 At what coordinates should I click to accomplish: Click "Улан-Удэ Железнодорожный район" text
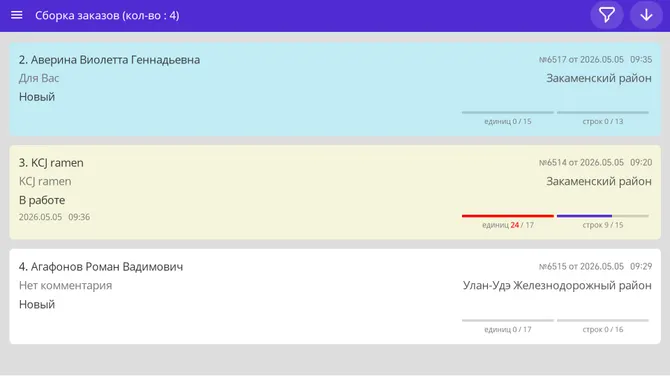[x=557, y=285]
